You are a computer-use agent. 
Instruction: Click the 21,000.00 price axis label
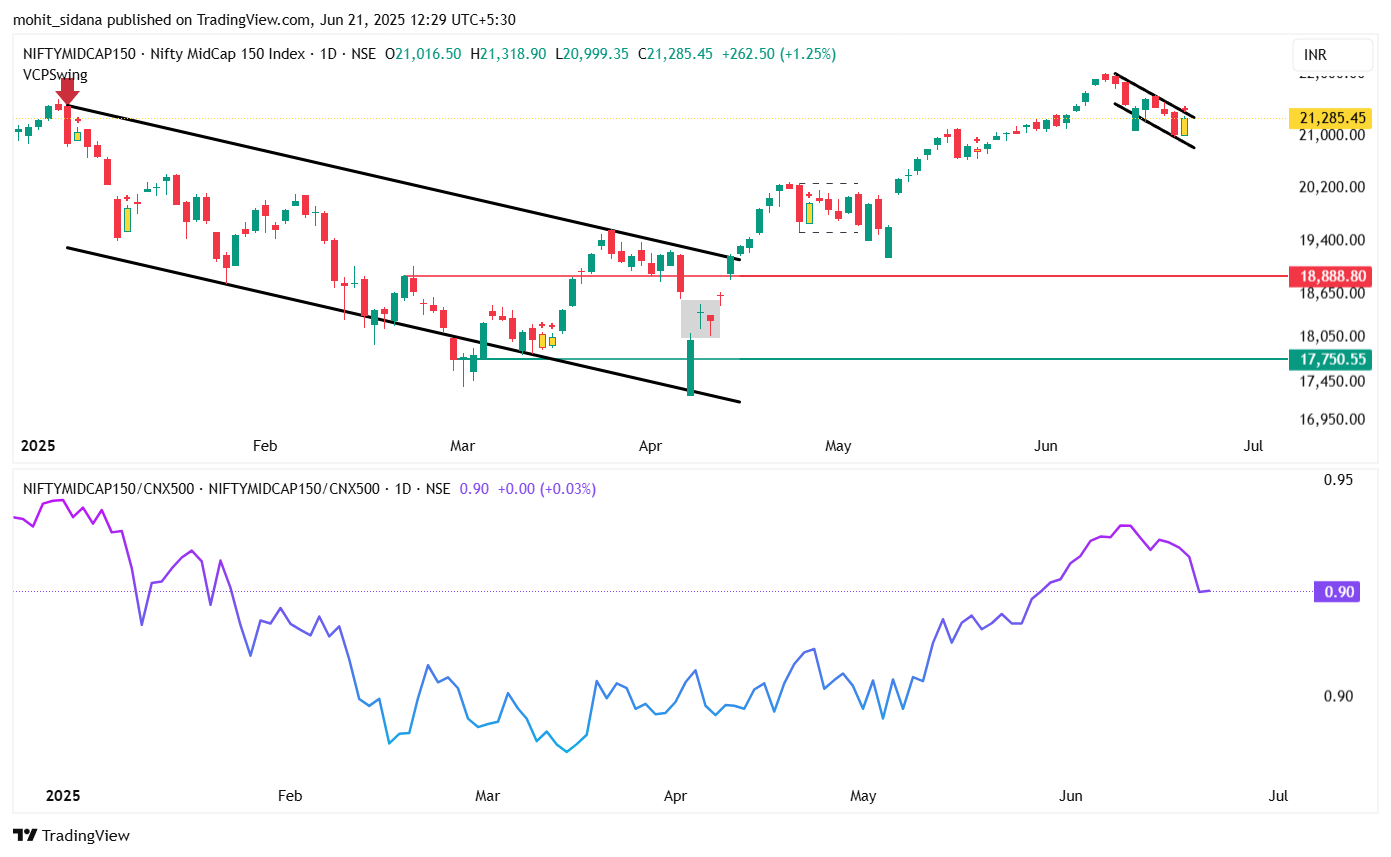(x=1331, y=135)
